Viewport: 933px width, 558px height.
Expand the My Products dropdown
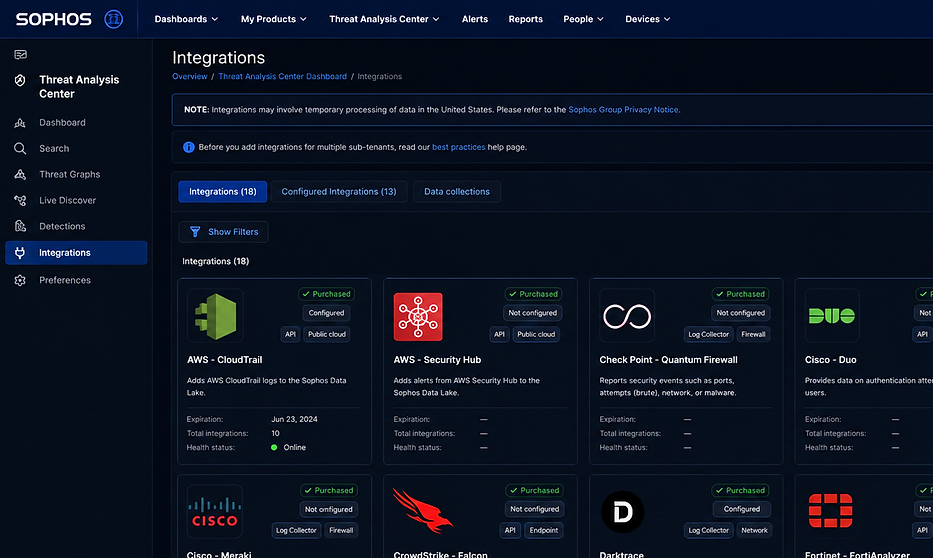coord(274,19)
